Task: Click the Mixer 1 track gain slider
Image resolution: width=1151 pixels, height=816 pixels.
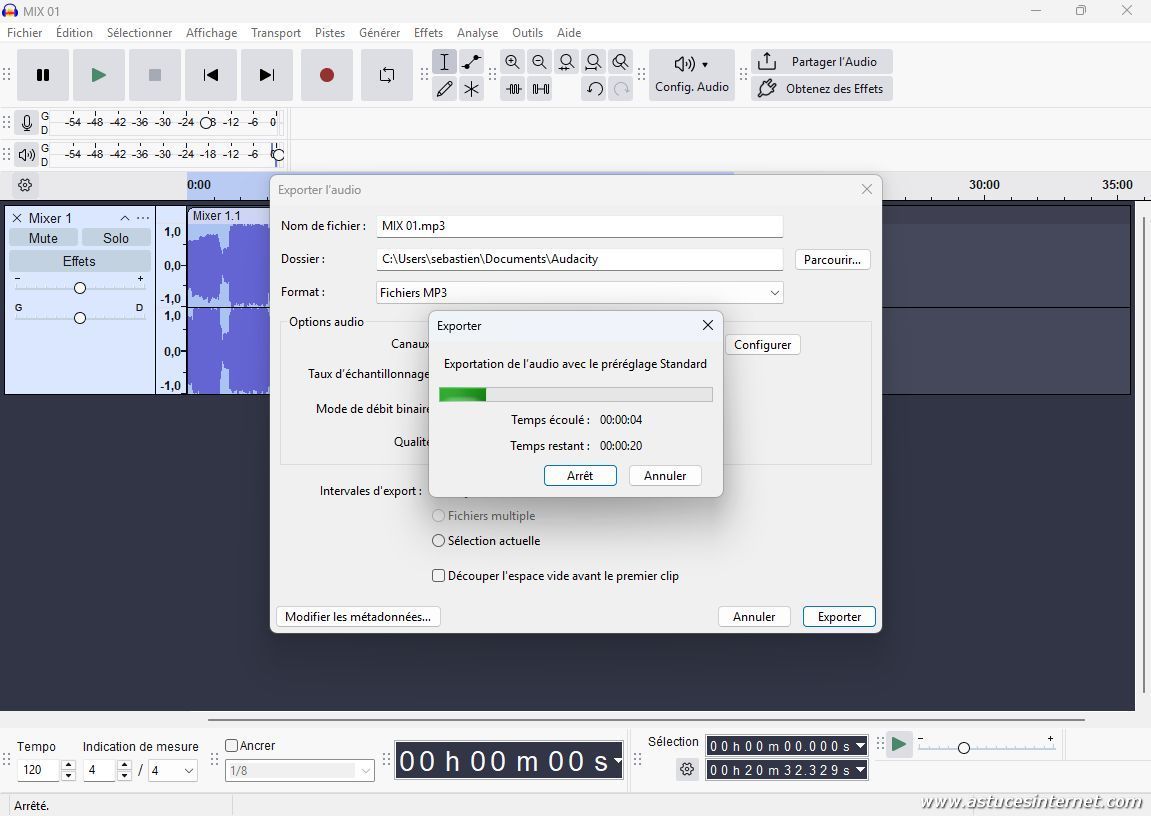Action: [x=80, y=288]
